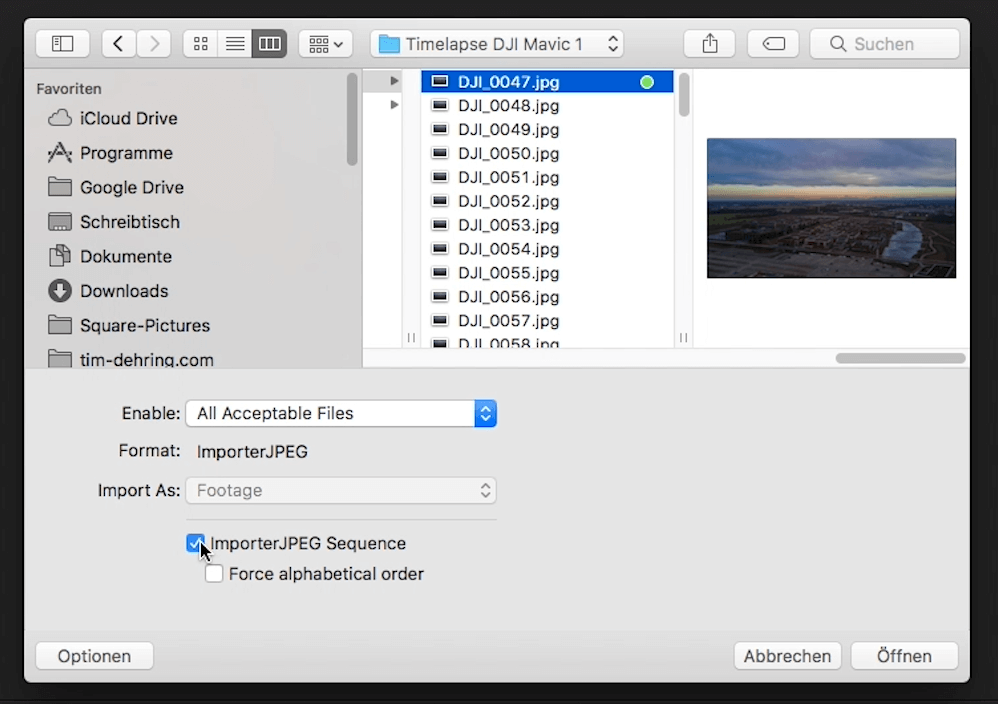Select file DJI_0055.jpg
998x704 pixels.
[547, 272]
